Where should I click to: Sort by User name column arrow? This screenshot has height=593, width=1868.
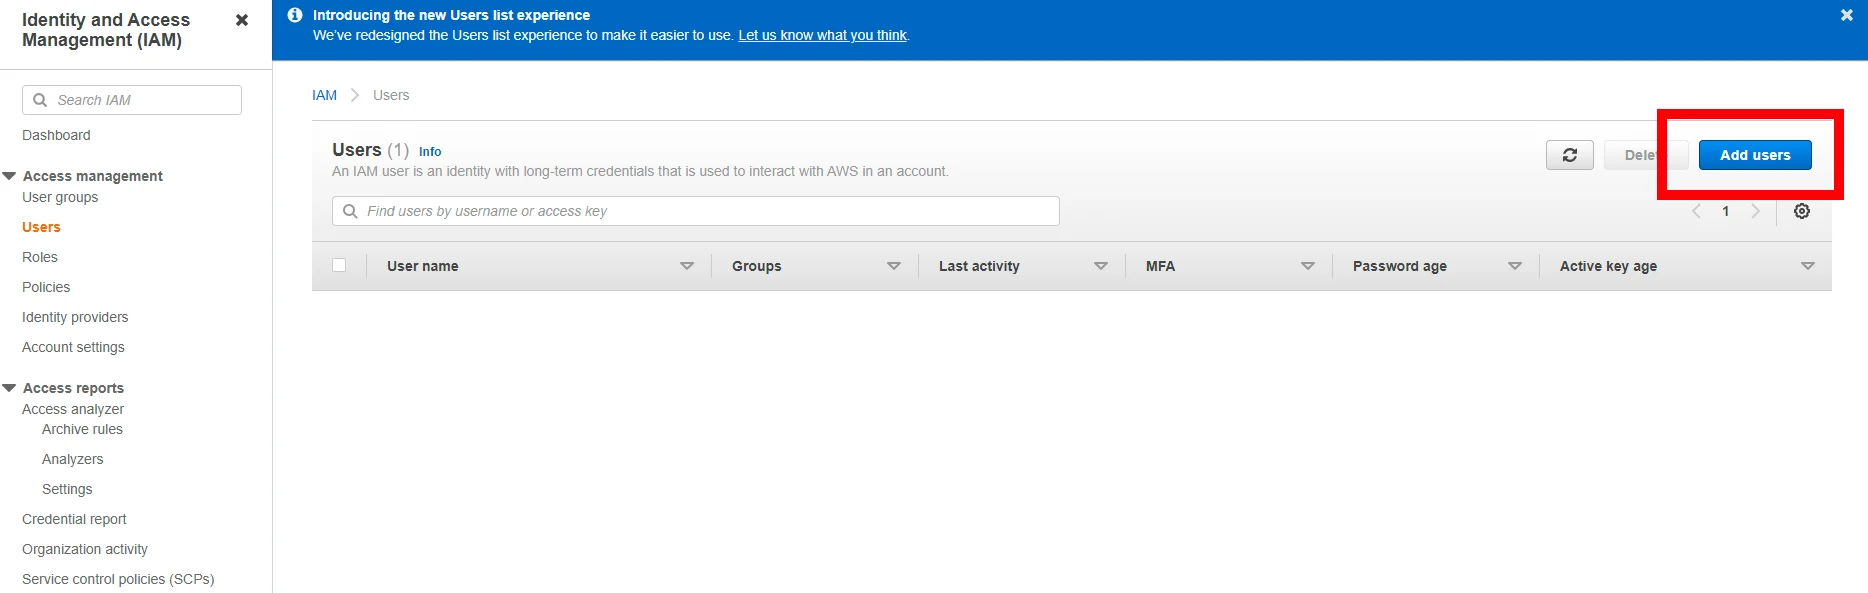pyautogui.click(x=687, y=266)
